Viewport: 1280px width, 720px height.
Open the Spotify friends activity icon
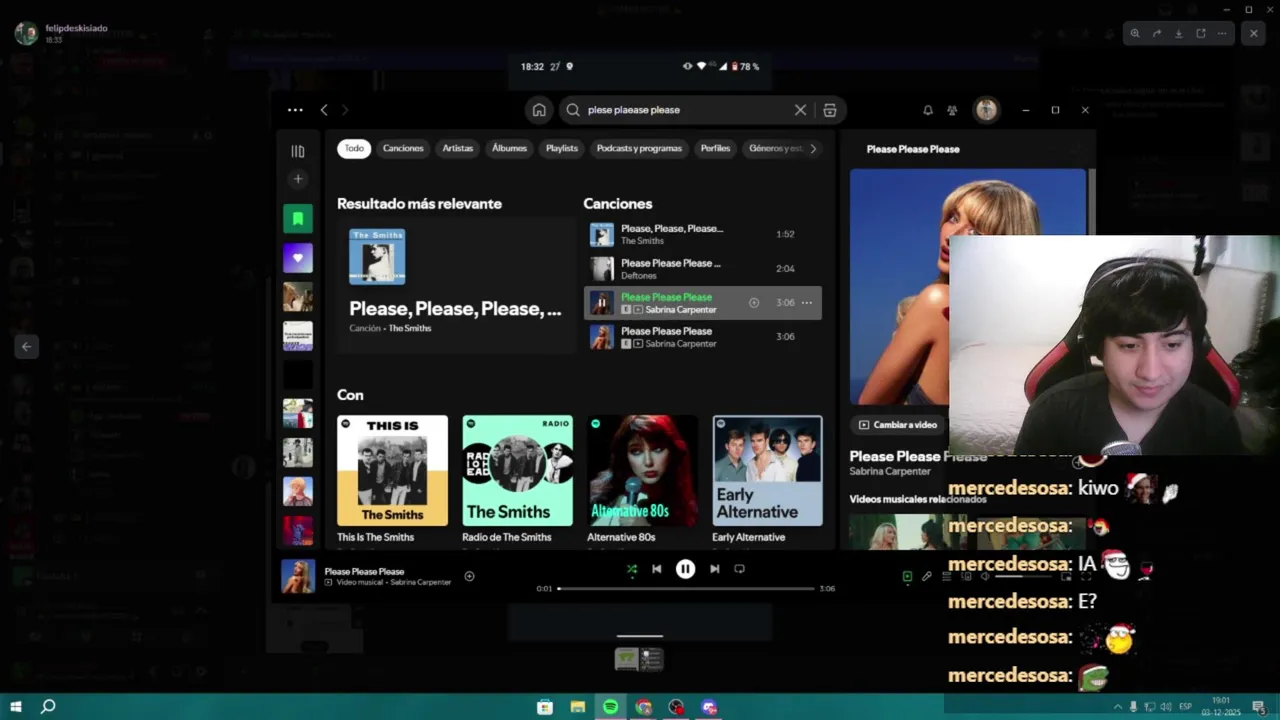tap(952, 110)
